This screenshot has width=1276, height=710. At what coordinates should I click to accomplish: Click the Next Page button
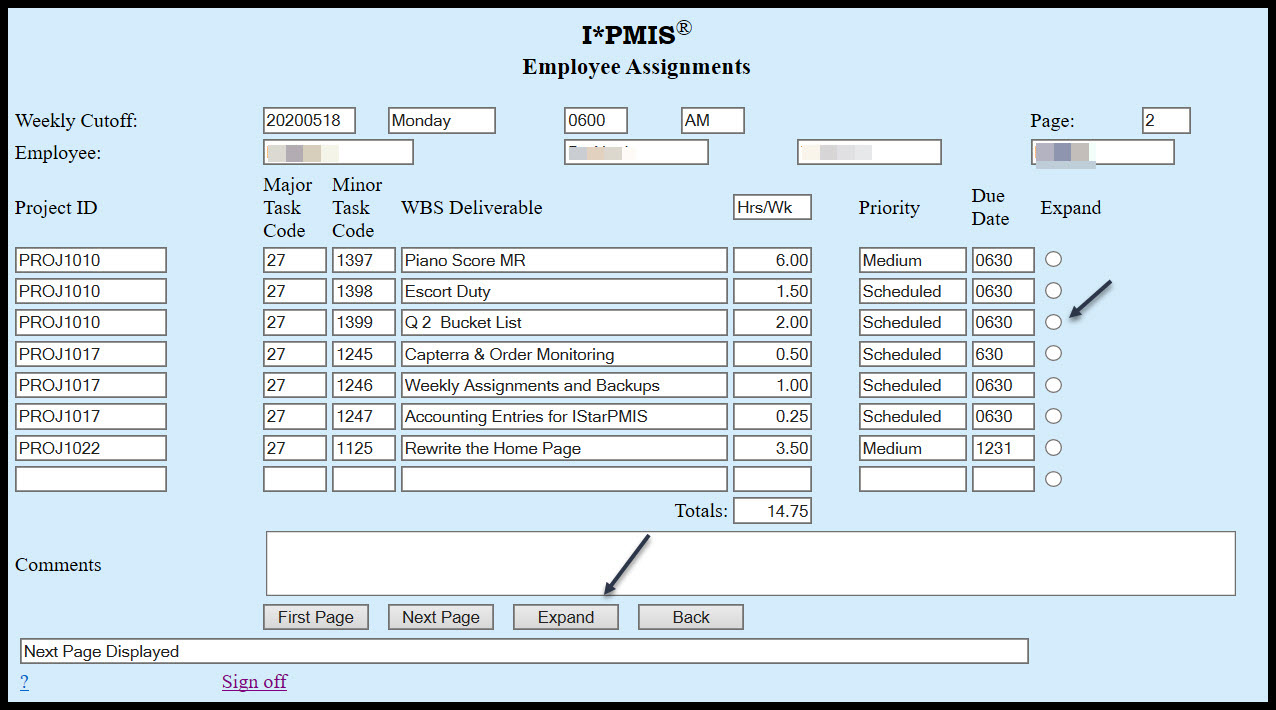pyautogui.click(x=440, y=616)
